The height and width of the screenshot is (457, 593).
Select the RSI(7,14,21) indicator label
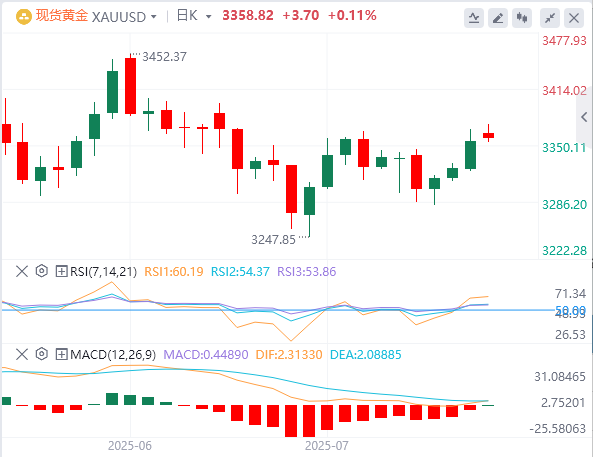[103, 272]
